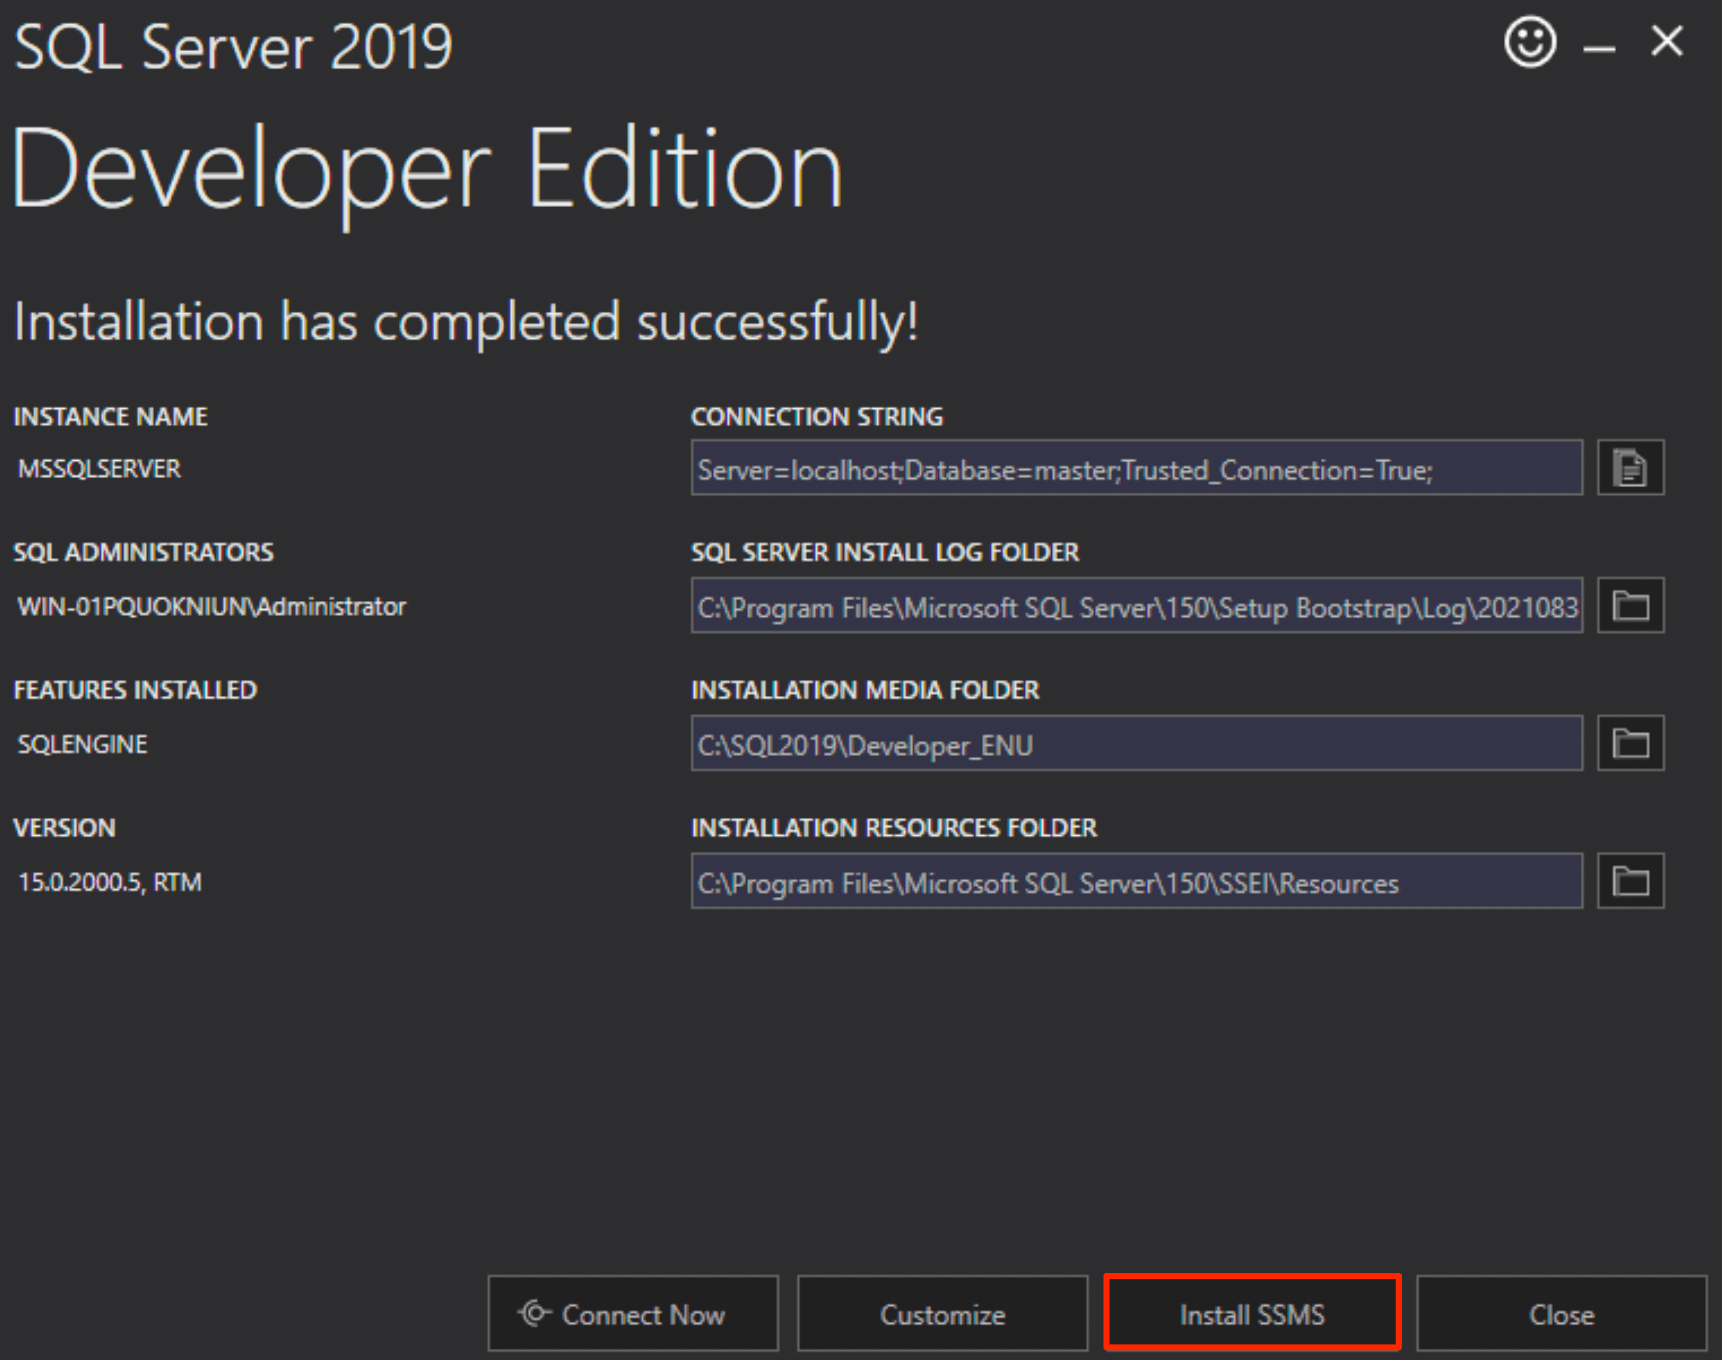
Task: Focus the install log folder path field
Action: (1137, 606)
